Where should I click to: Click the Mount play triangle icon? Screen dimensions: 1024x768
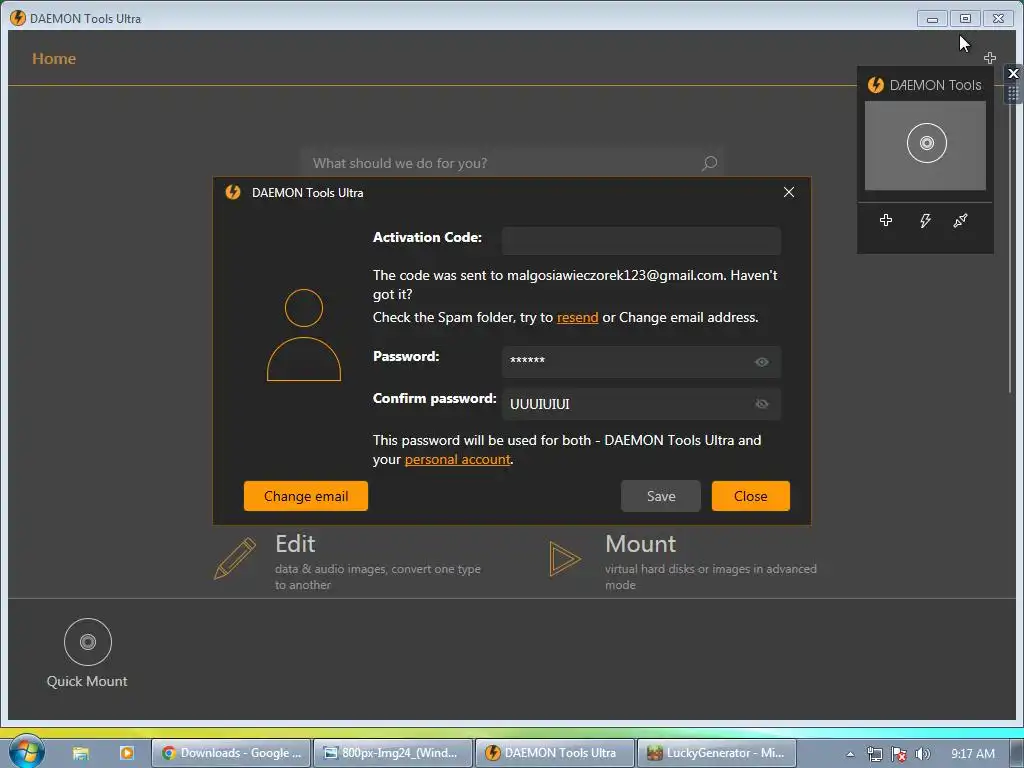(564, 559)
